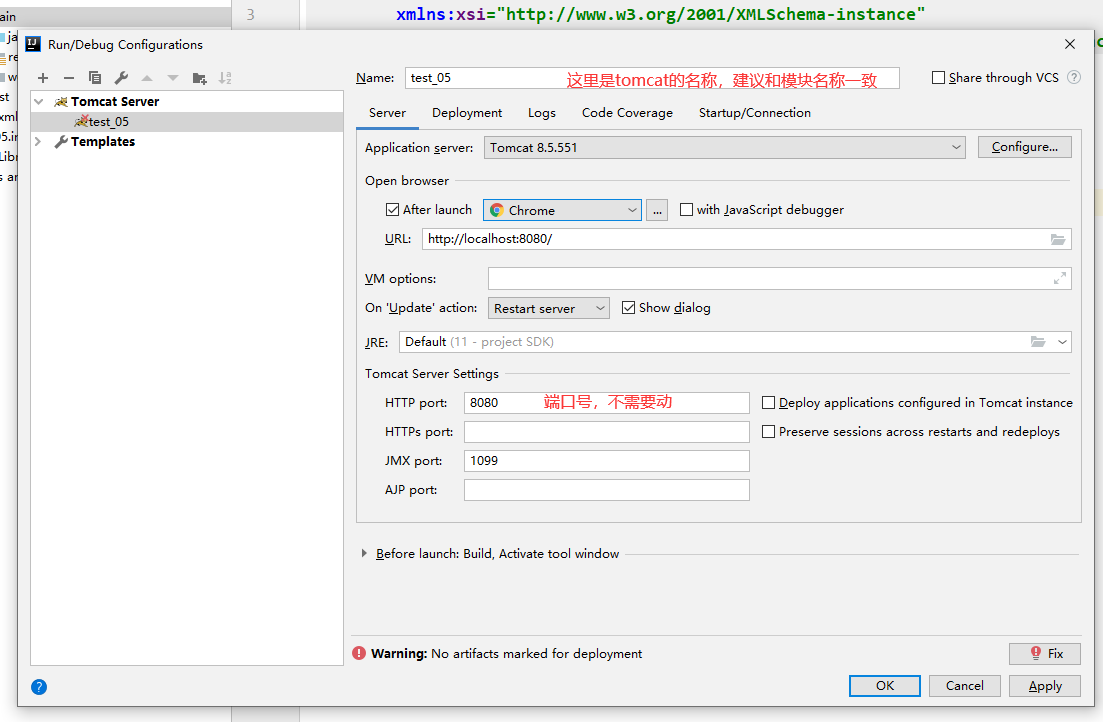Add a new configuration with plus icon
This screenshot has height=722, width=1103.
click(43, 78)
